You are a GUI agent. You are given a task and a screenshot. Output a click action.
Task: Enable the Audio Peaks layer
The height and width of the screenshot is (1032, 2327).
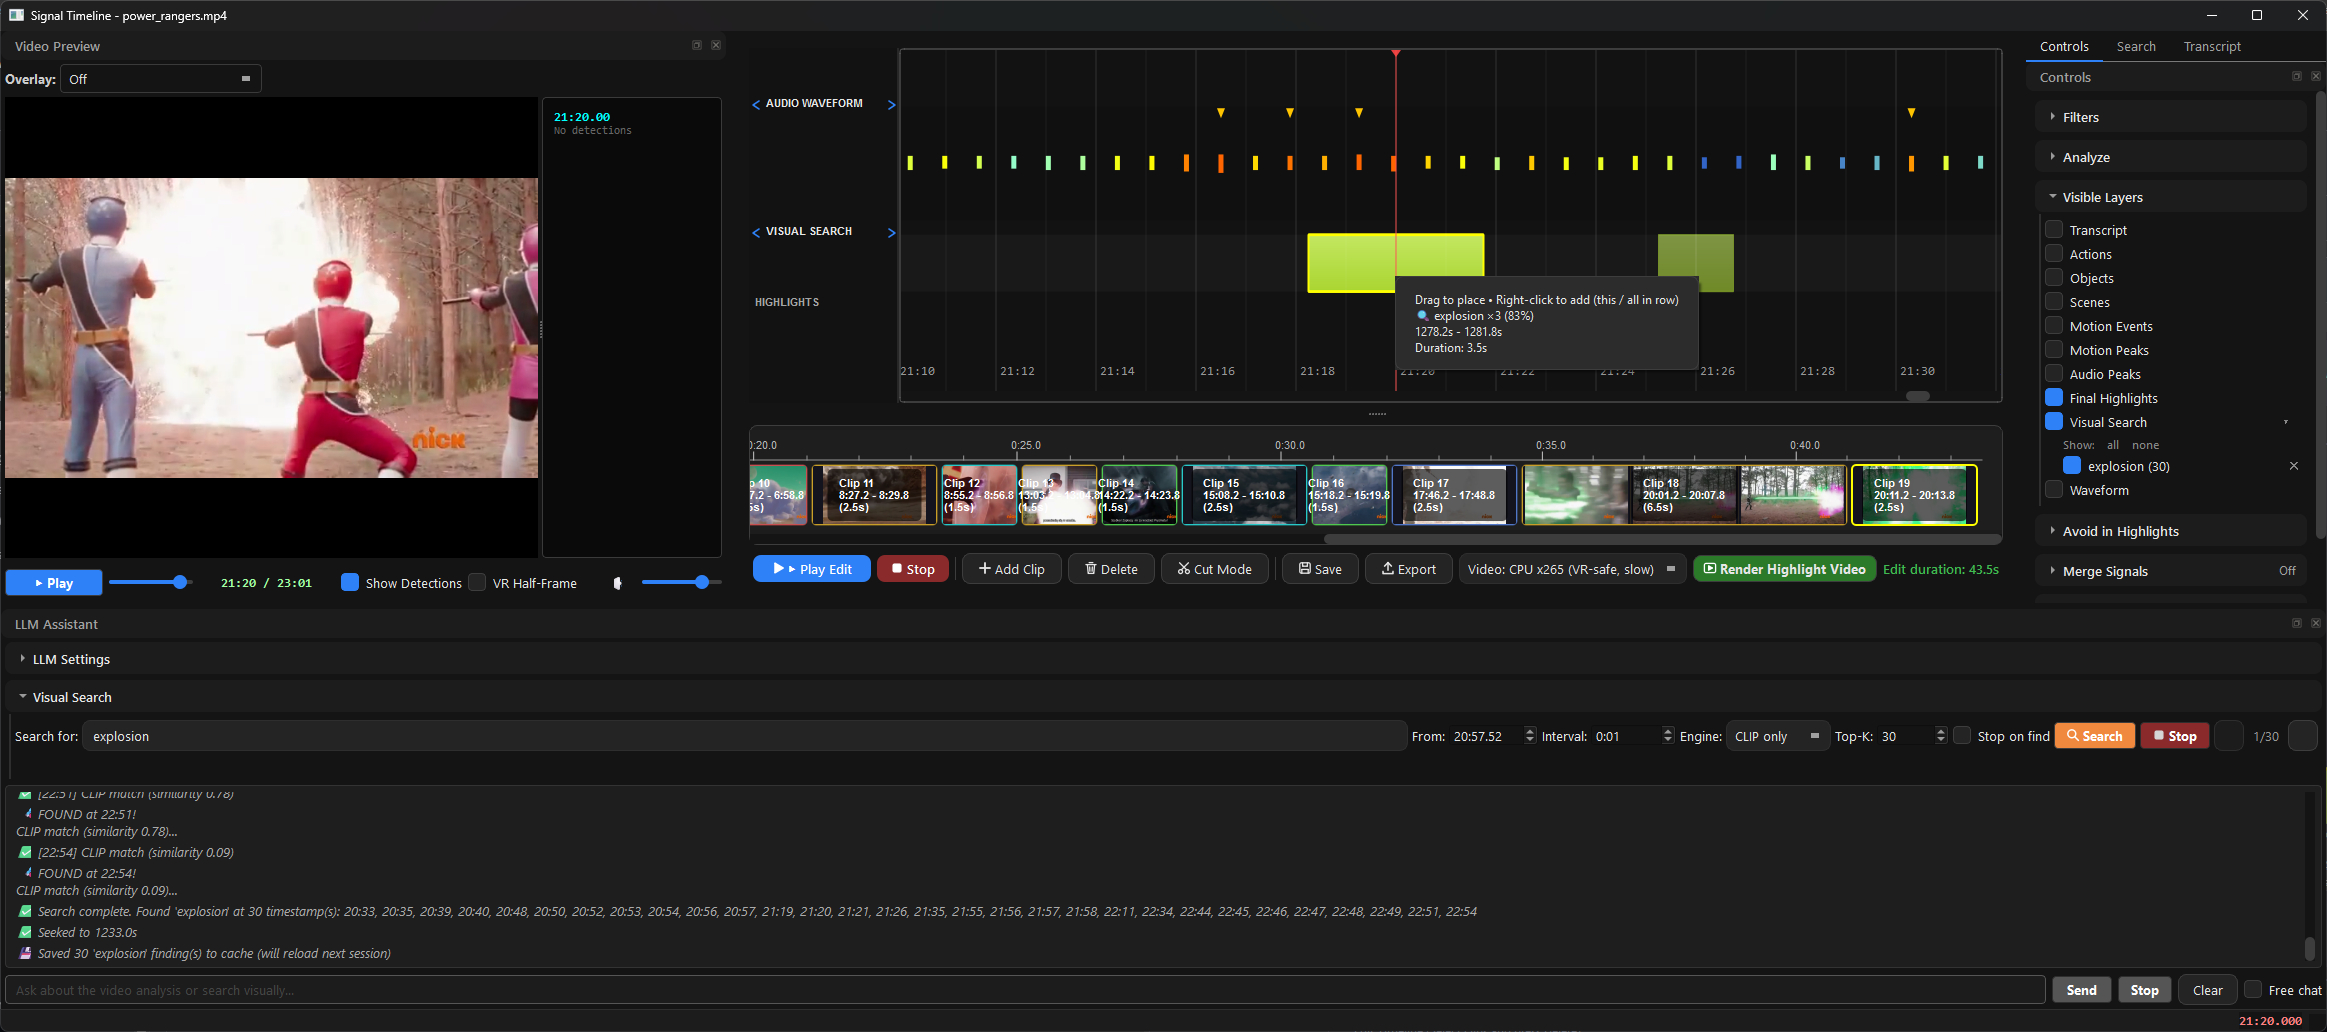coord(2054,373)
